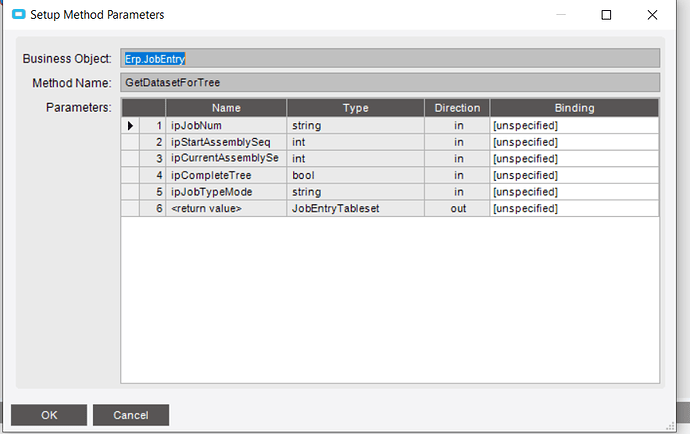Image resolution: width=690 pixels, height=434 pixels.
Task: Click the string type cell of ipJobTypeMode
Action: 356,192
